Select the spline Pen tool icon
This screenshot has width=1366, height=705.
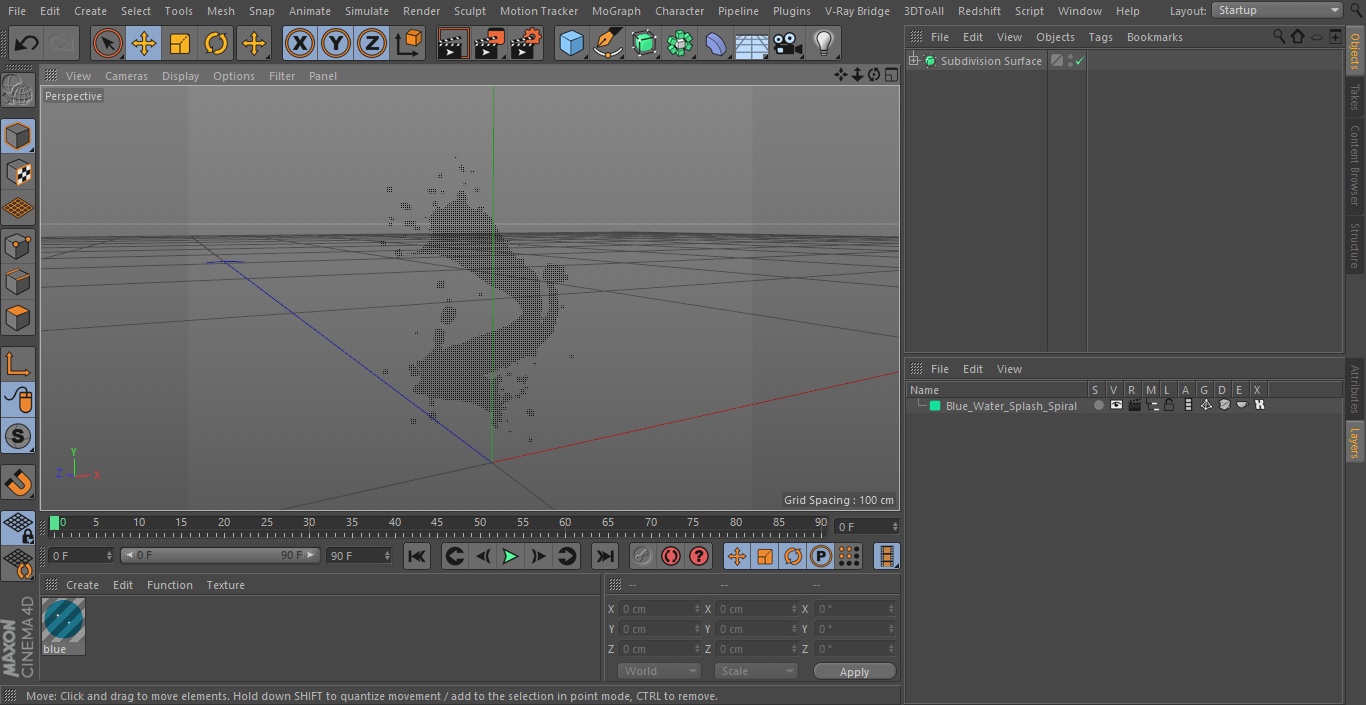(x=607, y=43)
